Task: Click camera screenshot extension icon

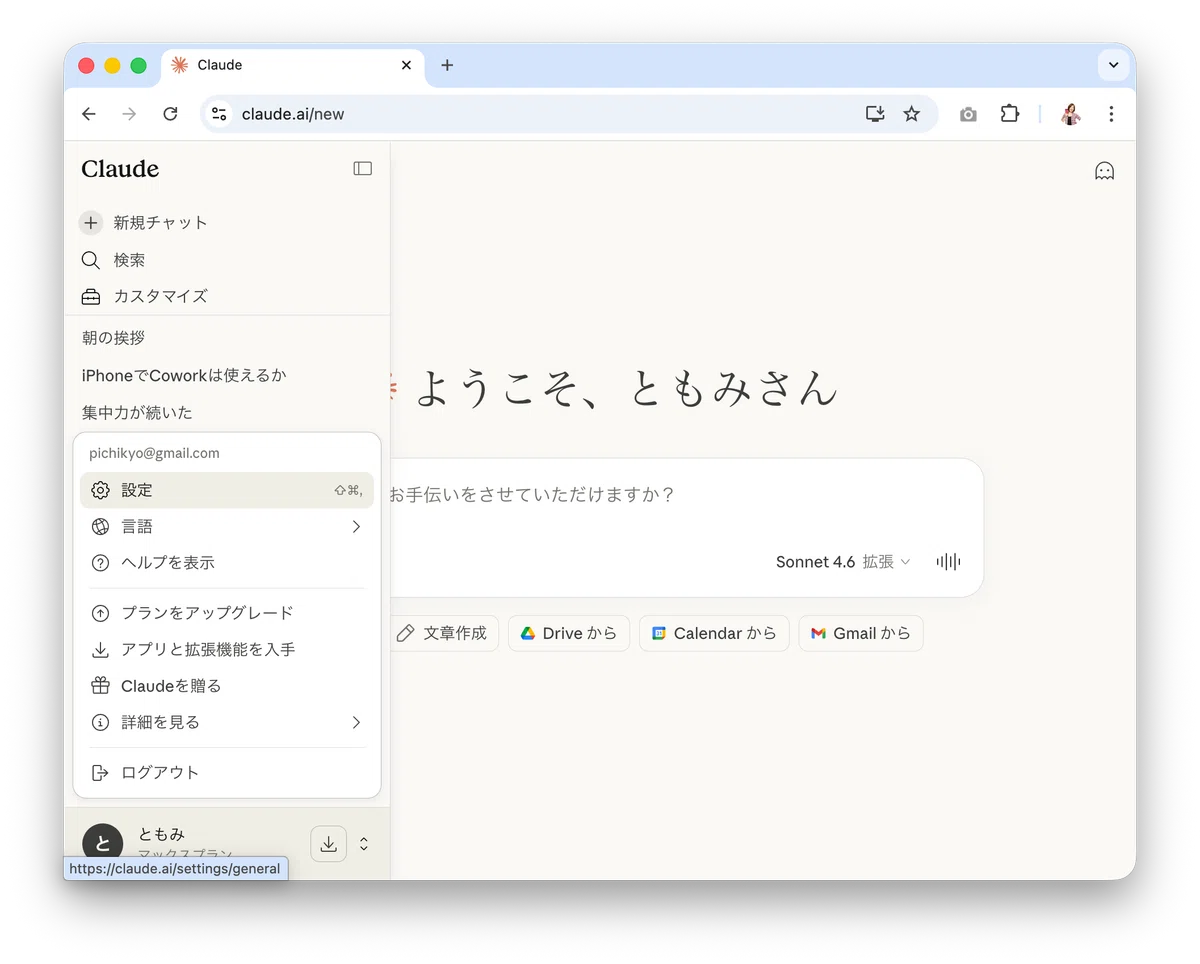Action: pos(968,115)
